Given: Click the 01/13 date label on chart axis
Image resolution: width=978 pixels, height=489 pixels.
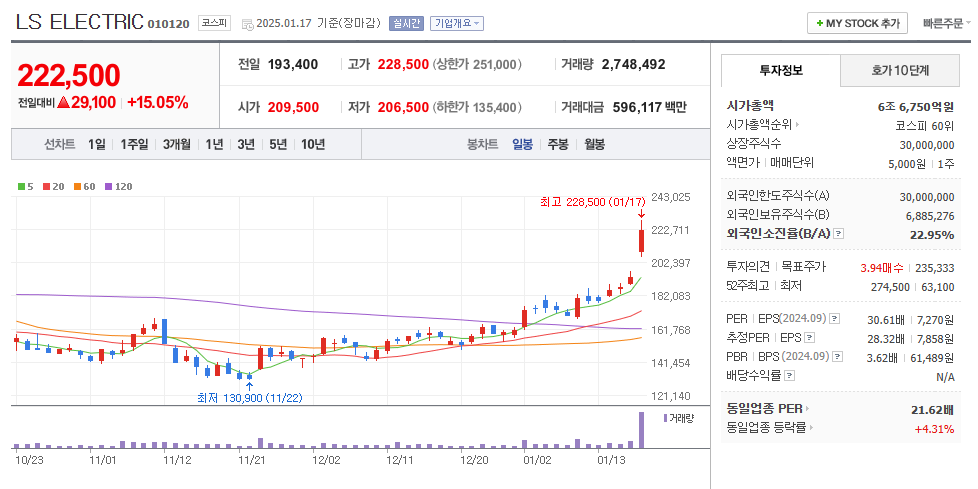Looking at the screenshot, I should point(612,460).
